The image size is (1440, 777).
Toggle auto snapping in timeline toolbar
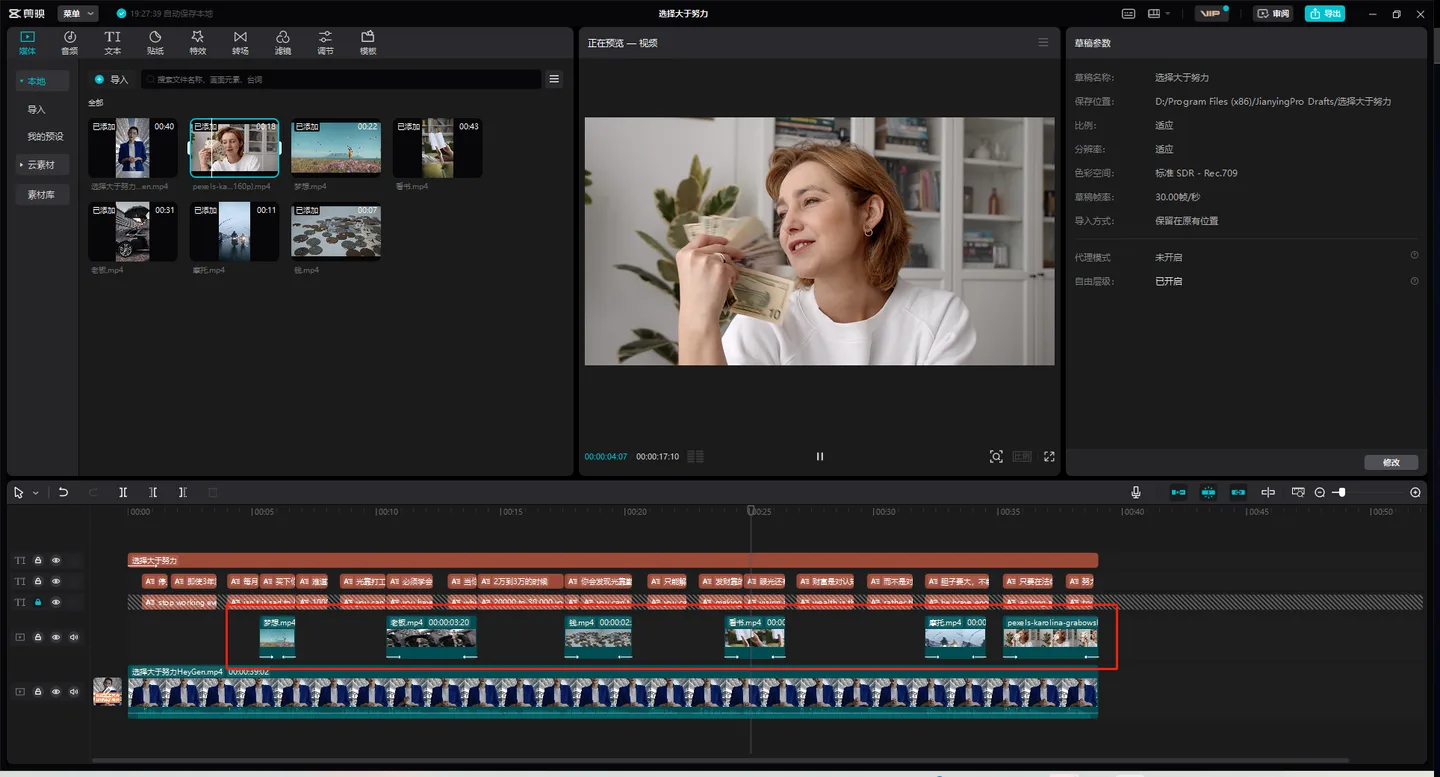pyautogui.click(x=1209, y=492)
